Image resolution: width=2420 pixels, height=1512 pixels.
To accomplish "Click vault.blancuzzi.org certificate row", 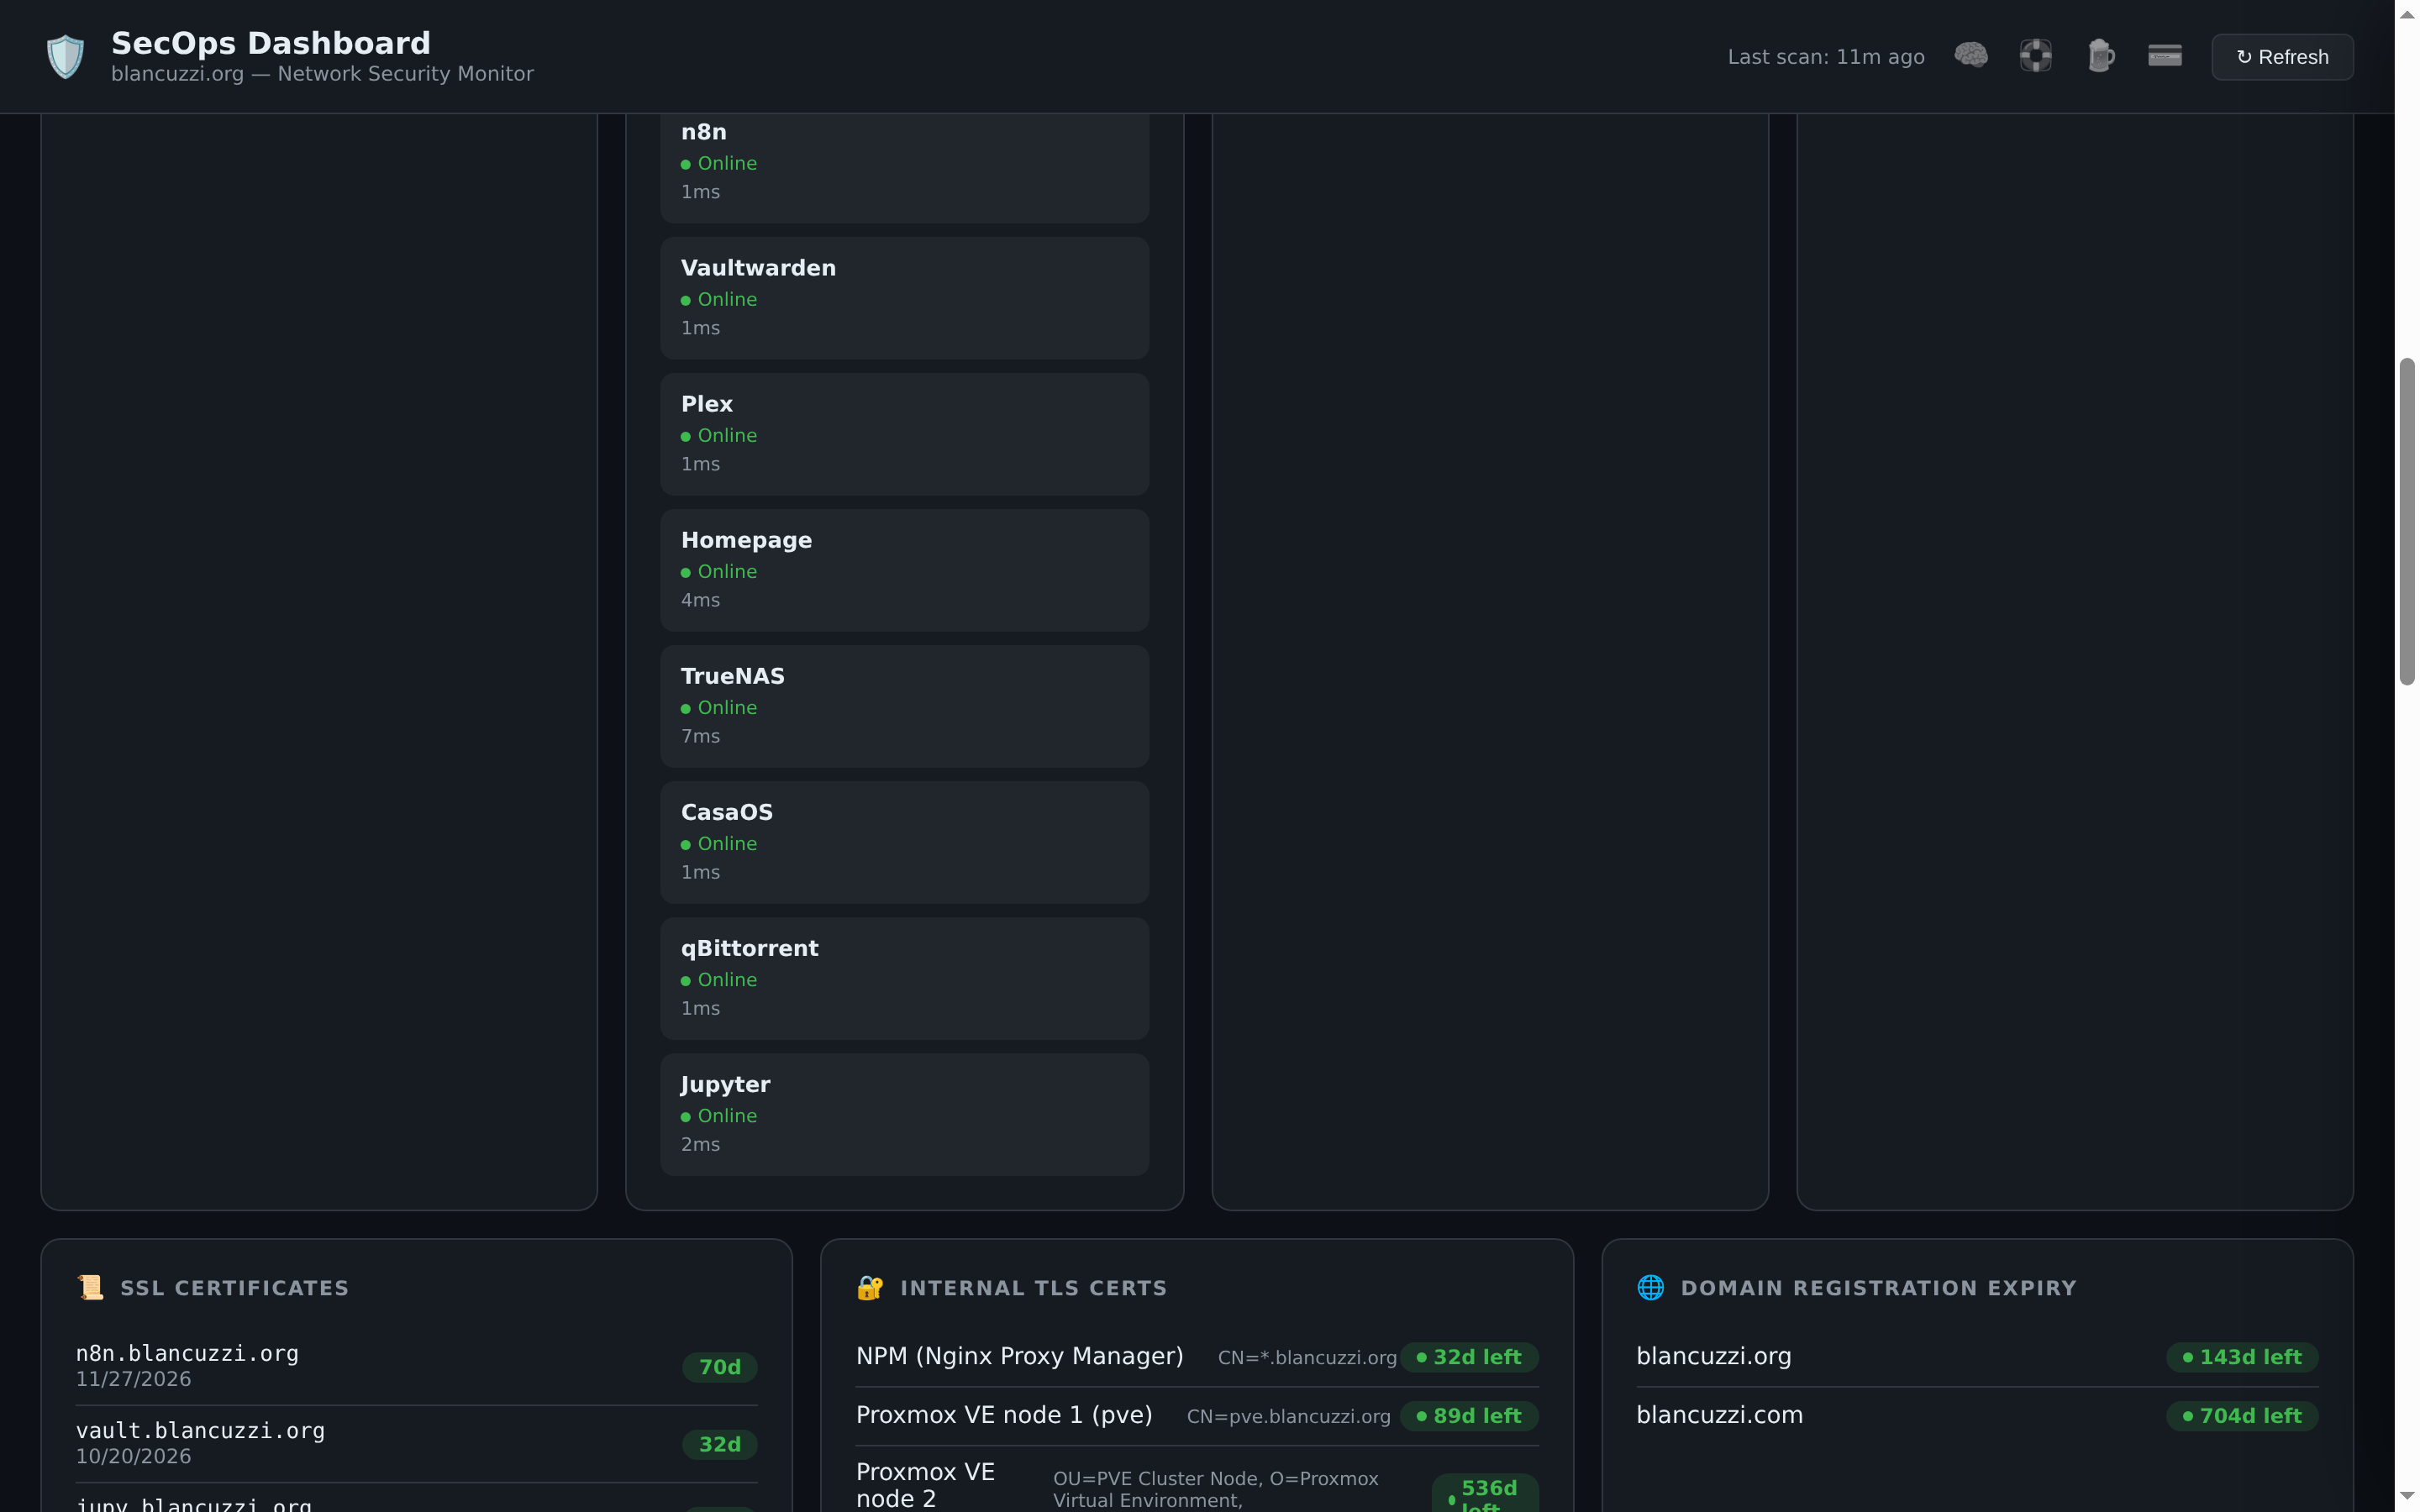I will (416, 1443).
